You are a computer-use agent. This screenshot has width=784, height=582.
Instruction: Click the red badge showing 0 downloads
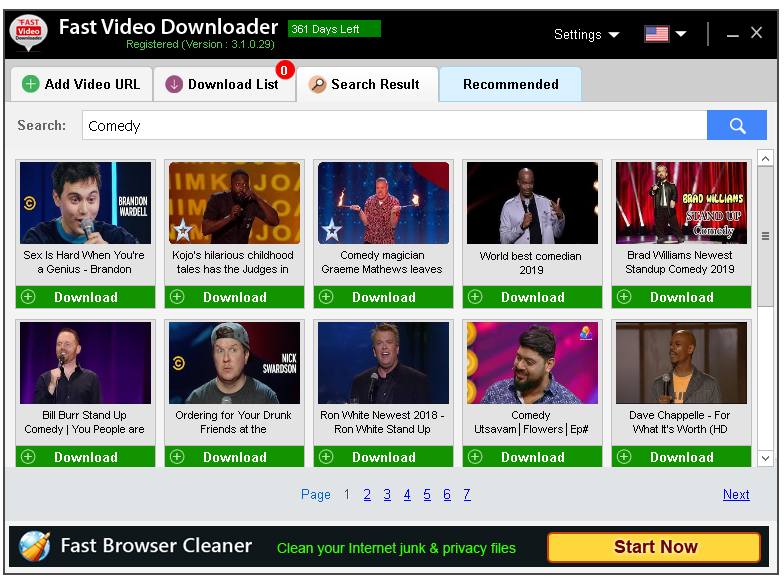tap(284, 70)
